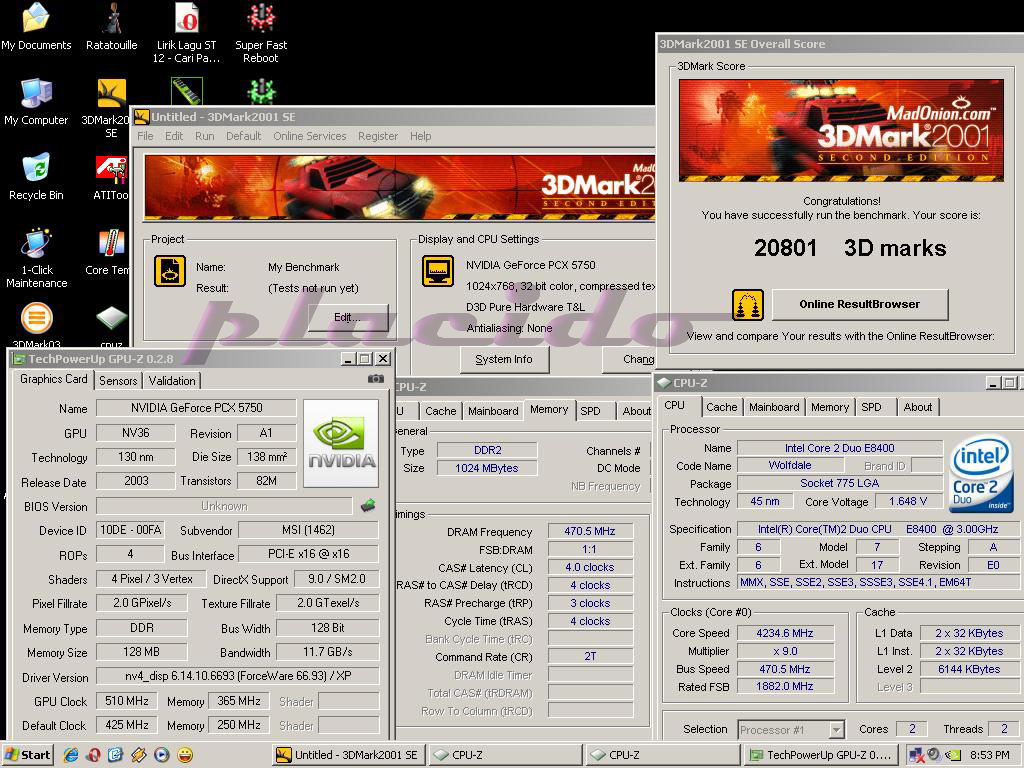The image size is (1024, 768).
Task: Open the Run menu in 3DMark2001
Action: click(x=204, y=136)
